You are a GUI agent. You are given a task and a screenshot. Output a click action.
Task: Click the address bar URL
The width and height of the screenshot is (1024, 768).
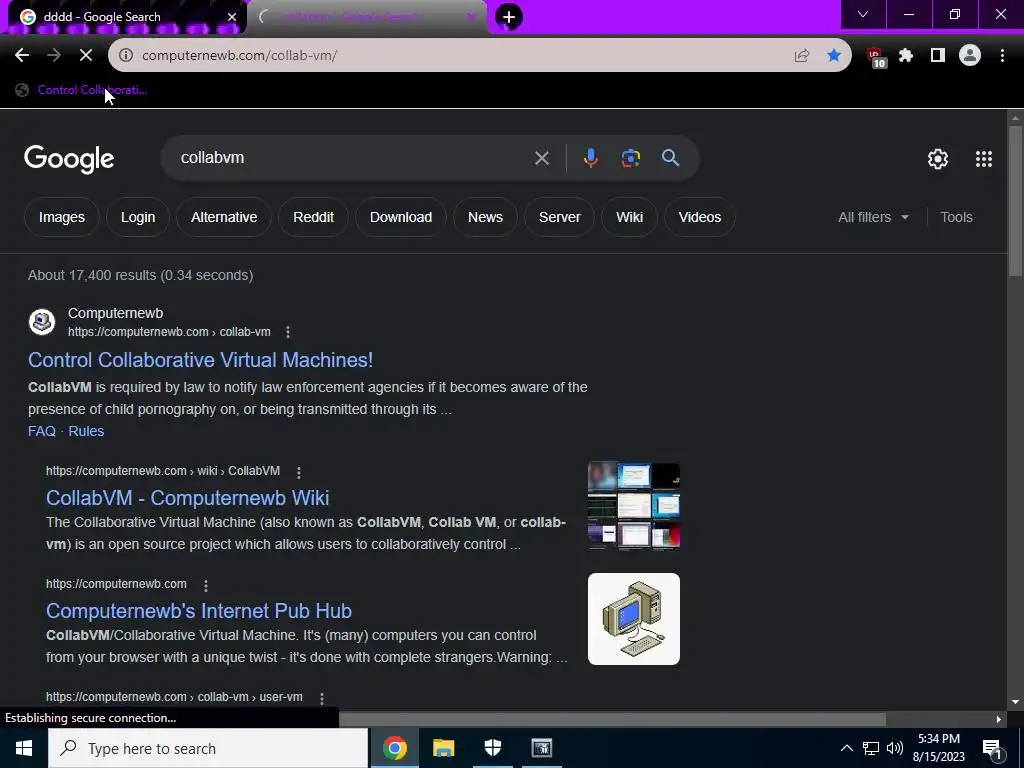point(240,56)
